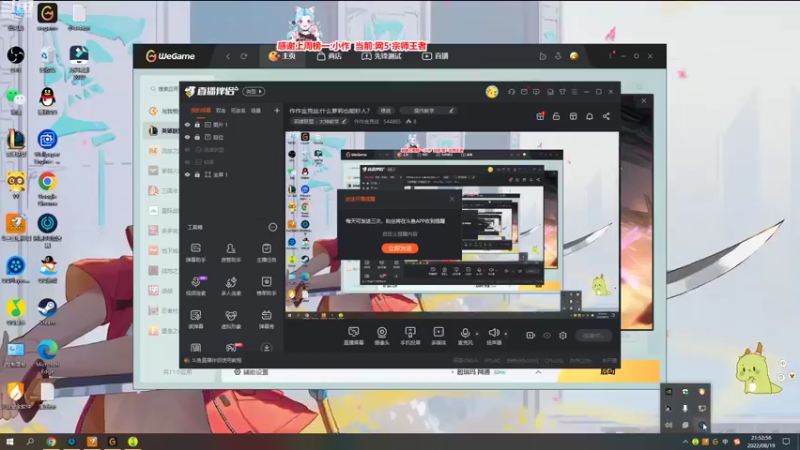Go back with the WeGame back arrow

[228, 56]
